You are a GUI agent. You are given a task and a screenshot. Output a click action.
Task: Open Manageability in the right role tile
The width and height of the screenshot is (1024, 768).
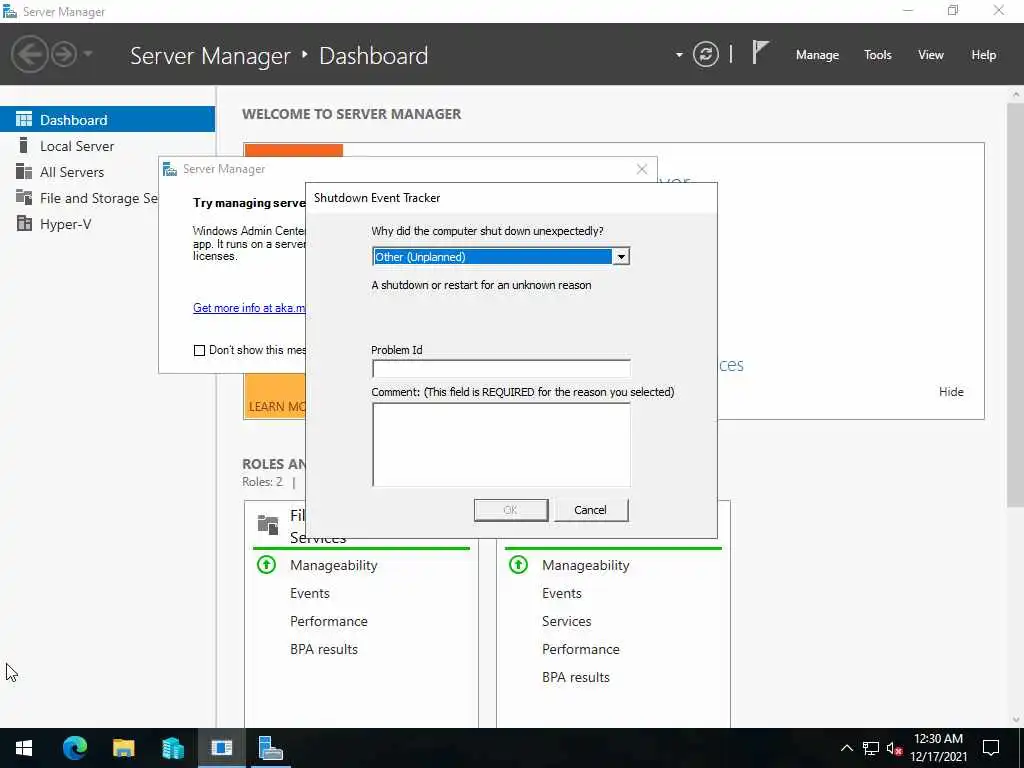[x=586, y=566]
